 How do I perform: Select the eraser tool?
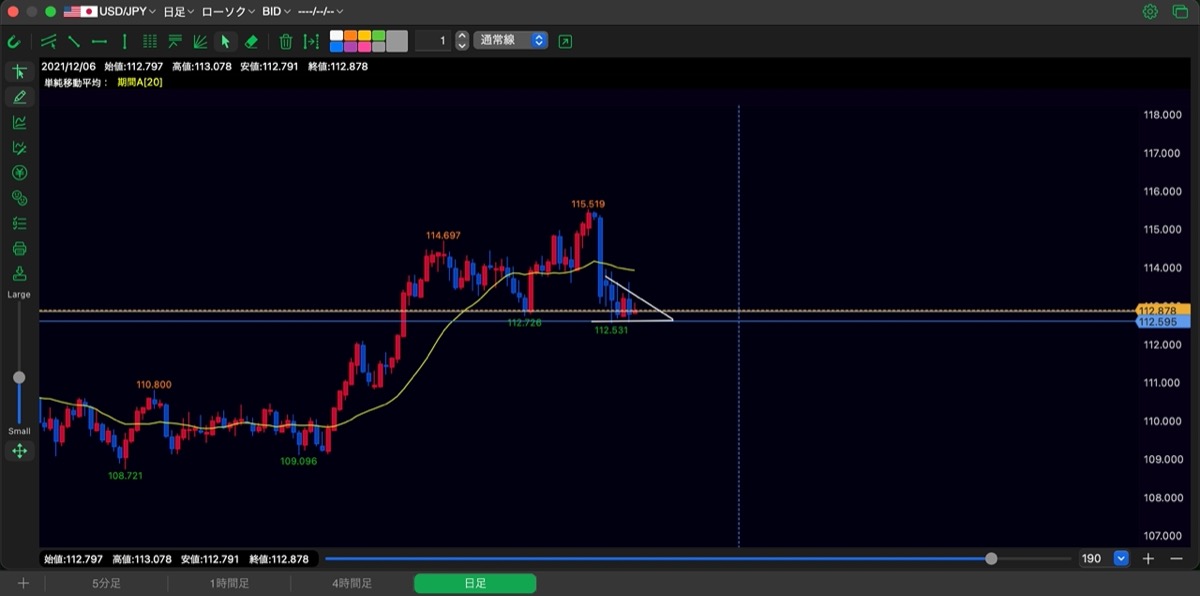pyautogui.click(x=251, y=42)
